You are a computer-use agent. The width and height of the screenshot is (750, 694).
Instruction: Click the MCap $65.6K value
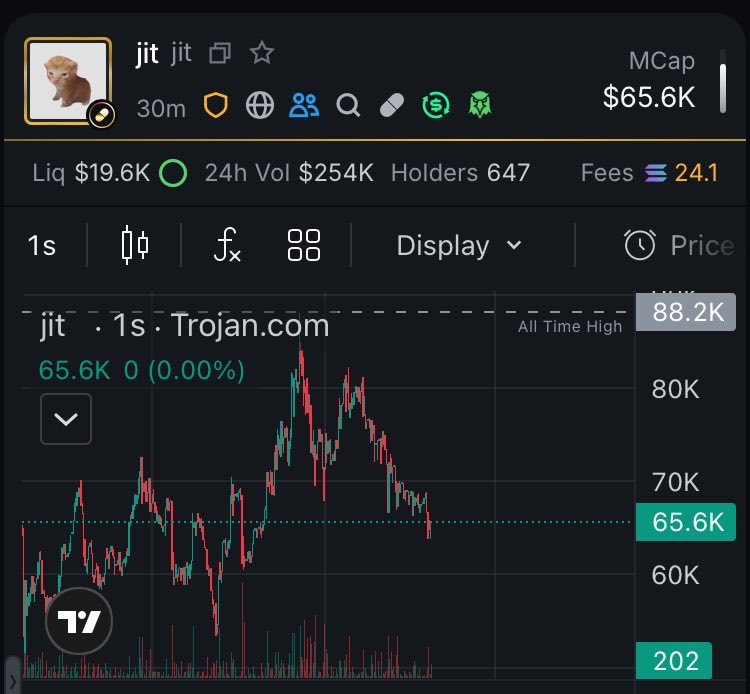(x=649, y=97)
